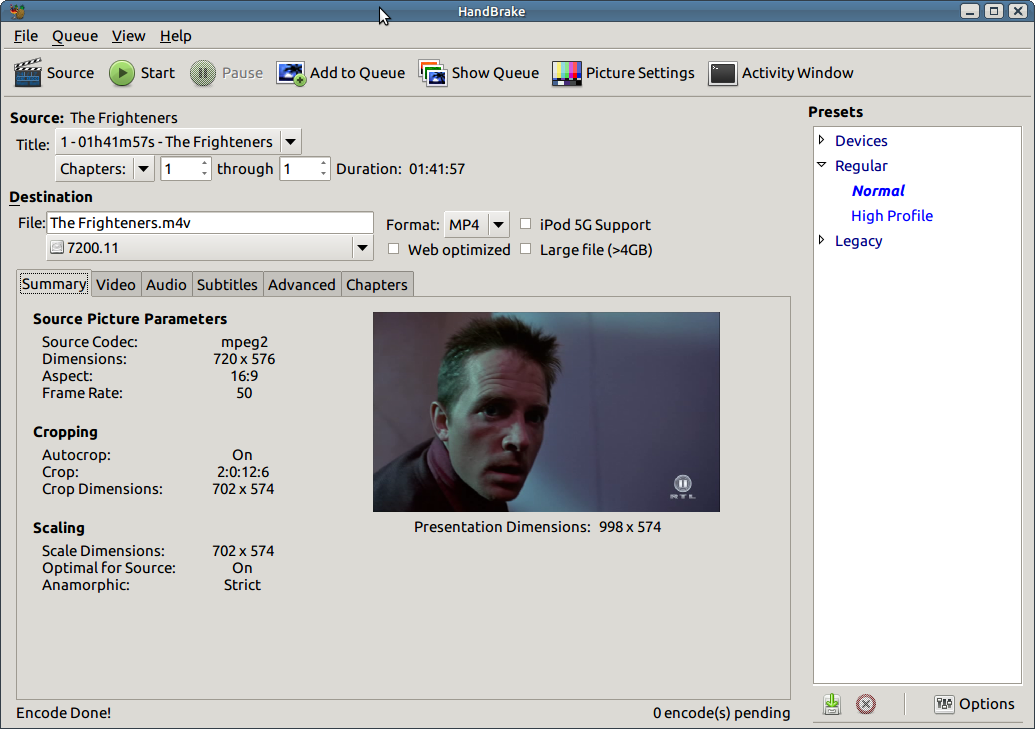Open the Help menu
This screenshot has height=729, width=1035.
pos(176,36)
